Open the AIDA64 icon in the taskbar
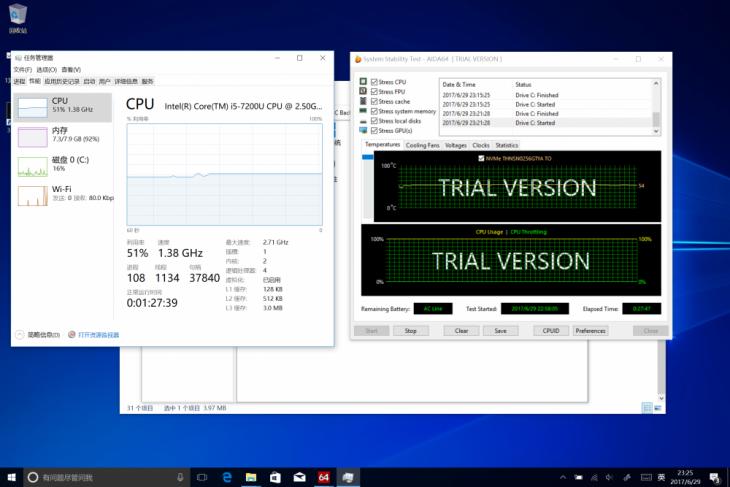The image size is (730, 487). 323,477
